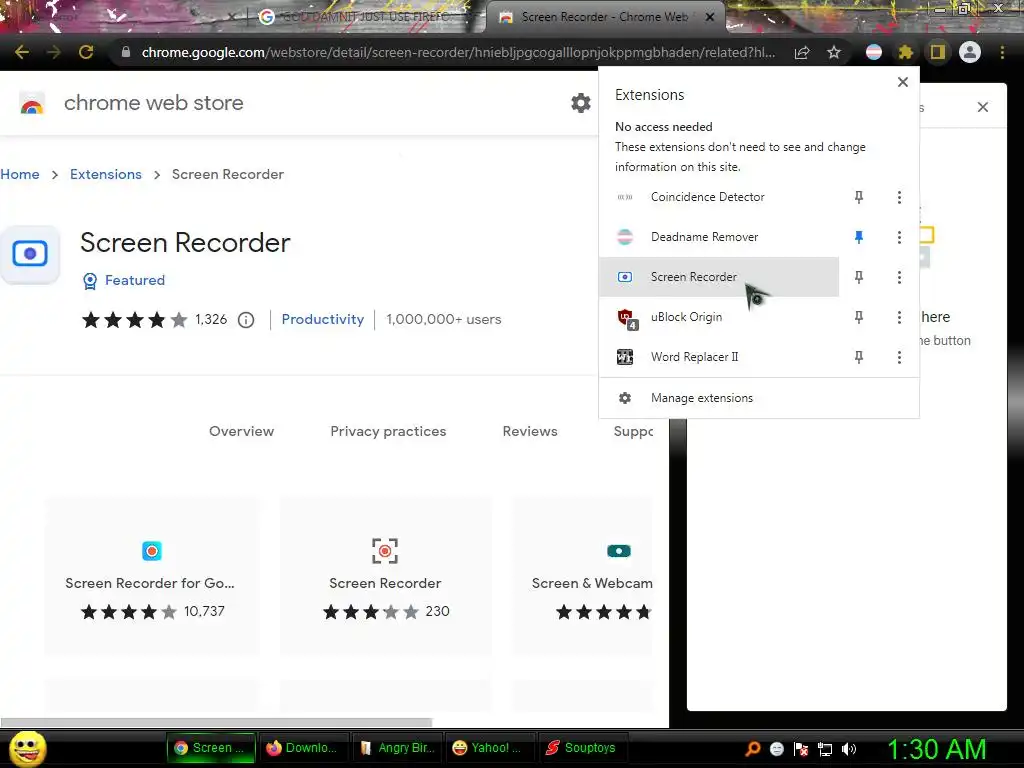Close the Screen Recorder Chrome tab
The image size is (1024, 768).
click(x=710, y=17)
